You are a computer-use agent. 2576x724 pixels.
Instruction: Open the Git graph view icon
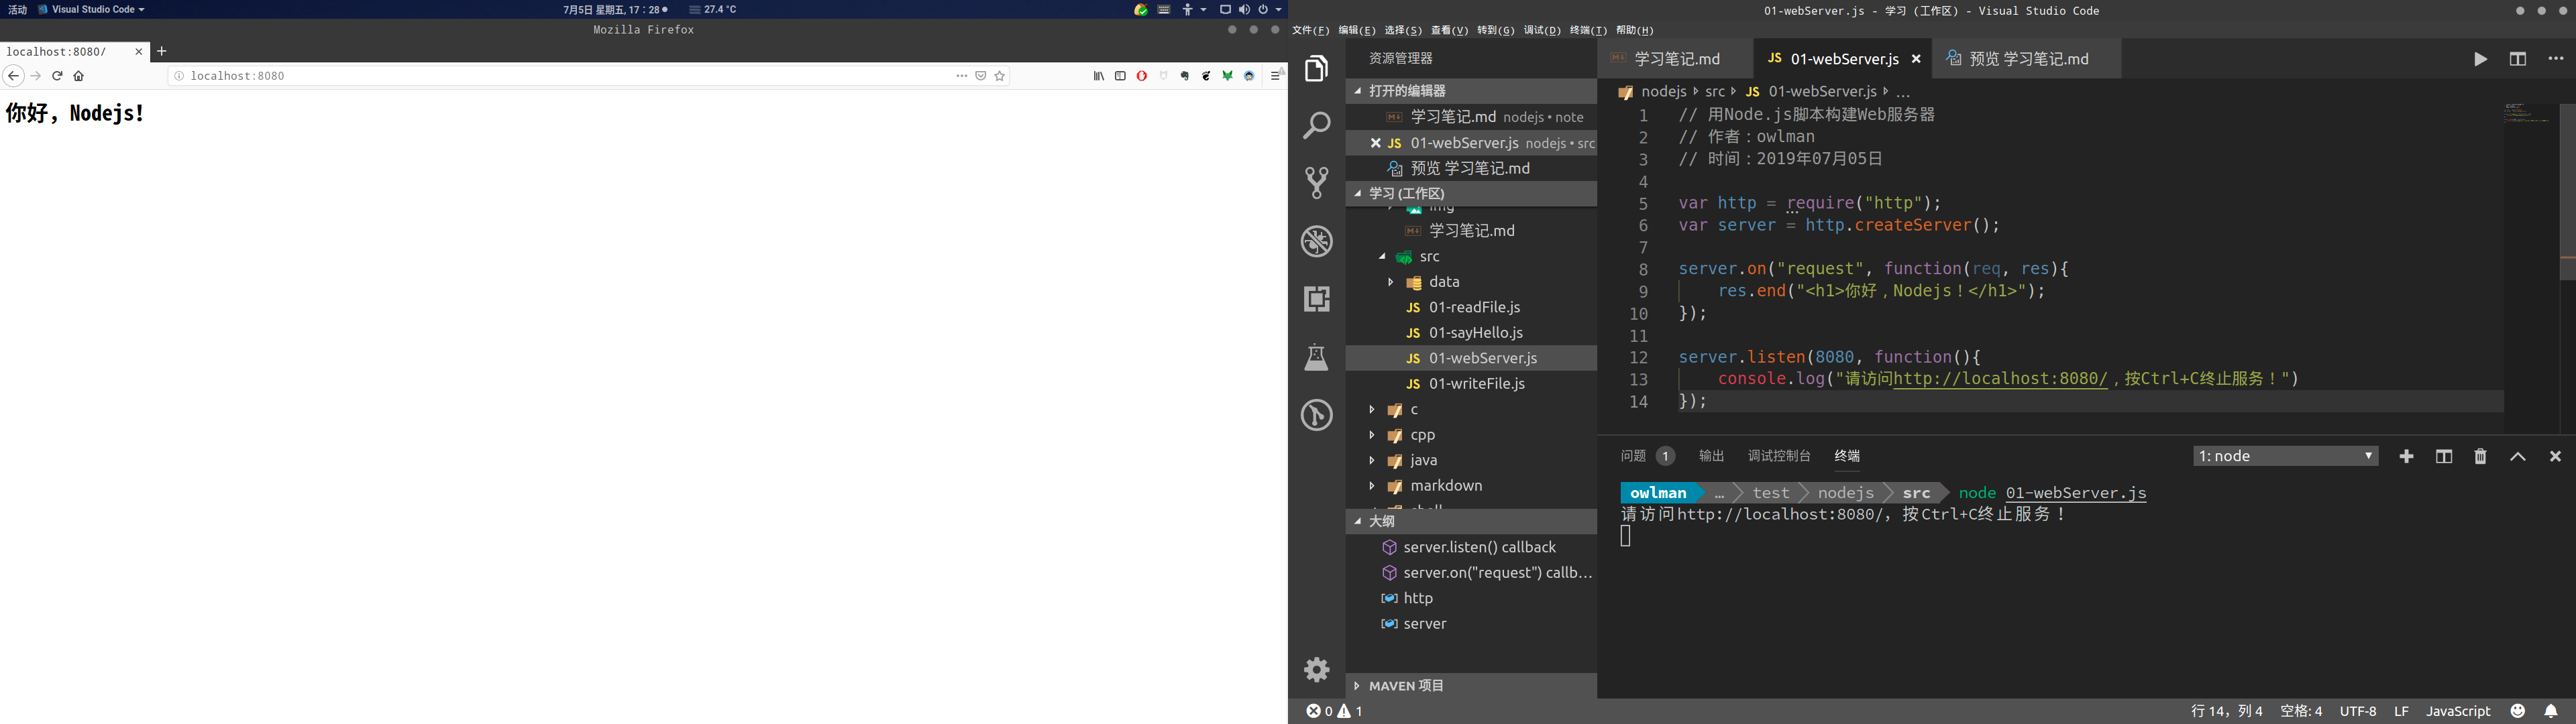pyautogui.click(x=1317, y=415)
